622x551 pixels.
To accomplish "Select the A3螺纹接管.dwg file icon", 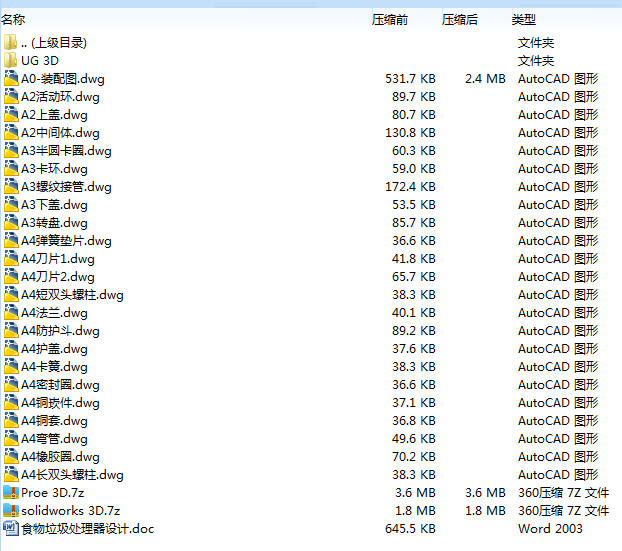I will tap(11, 186).
